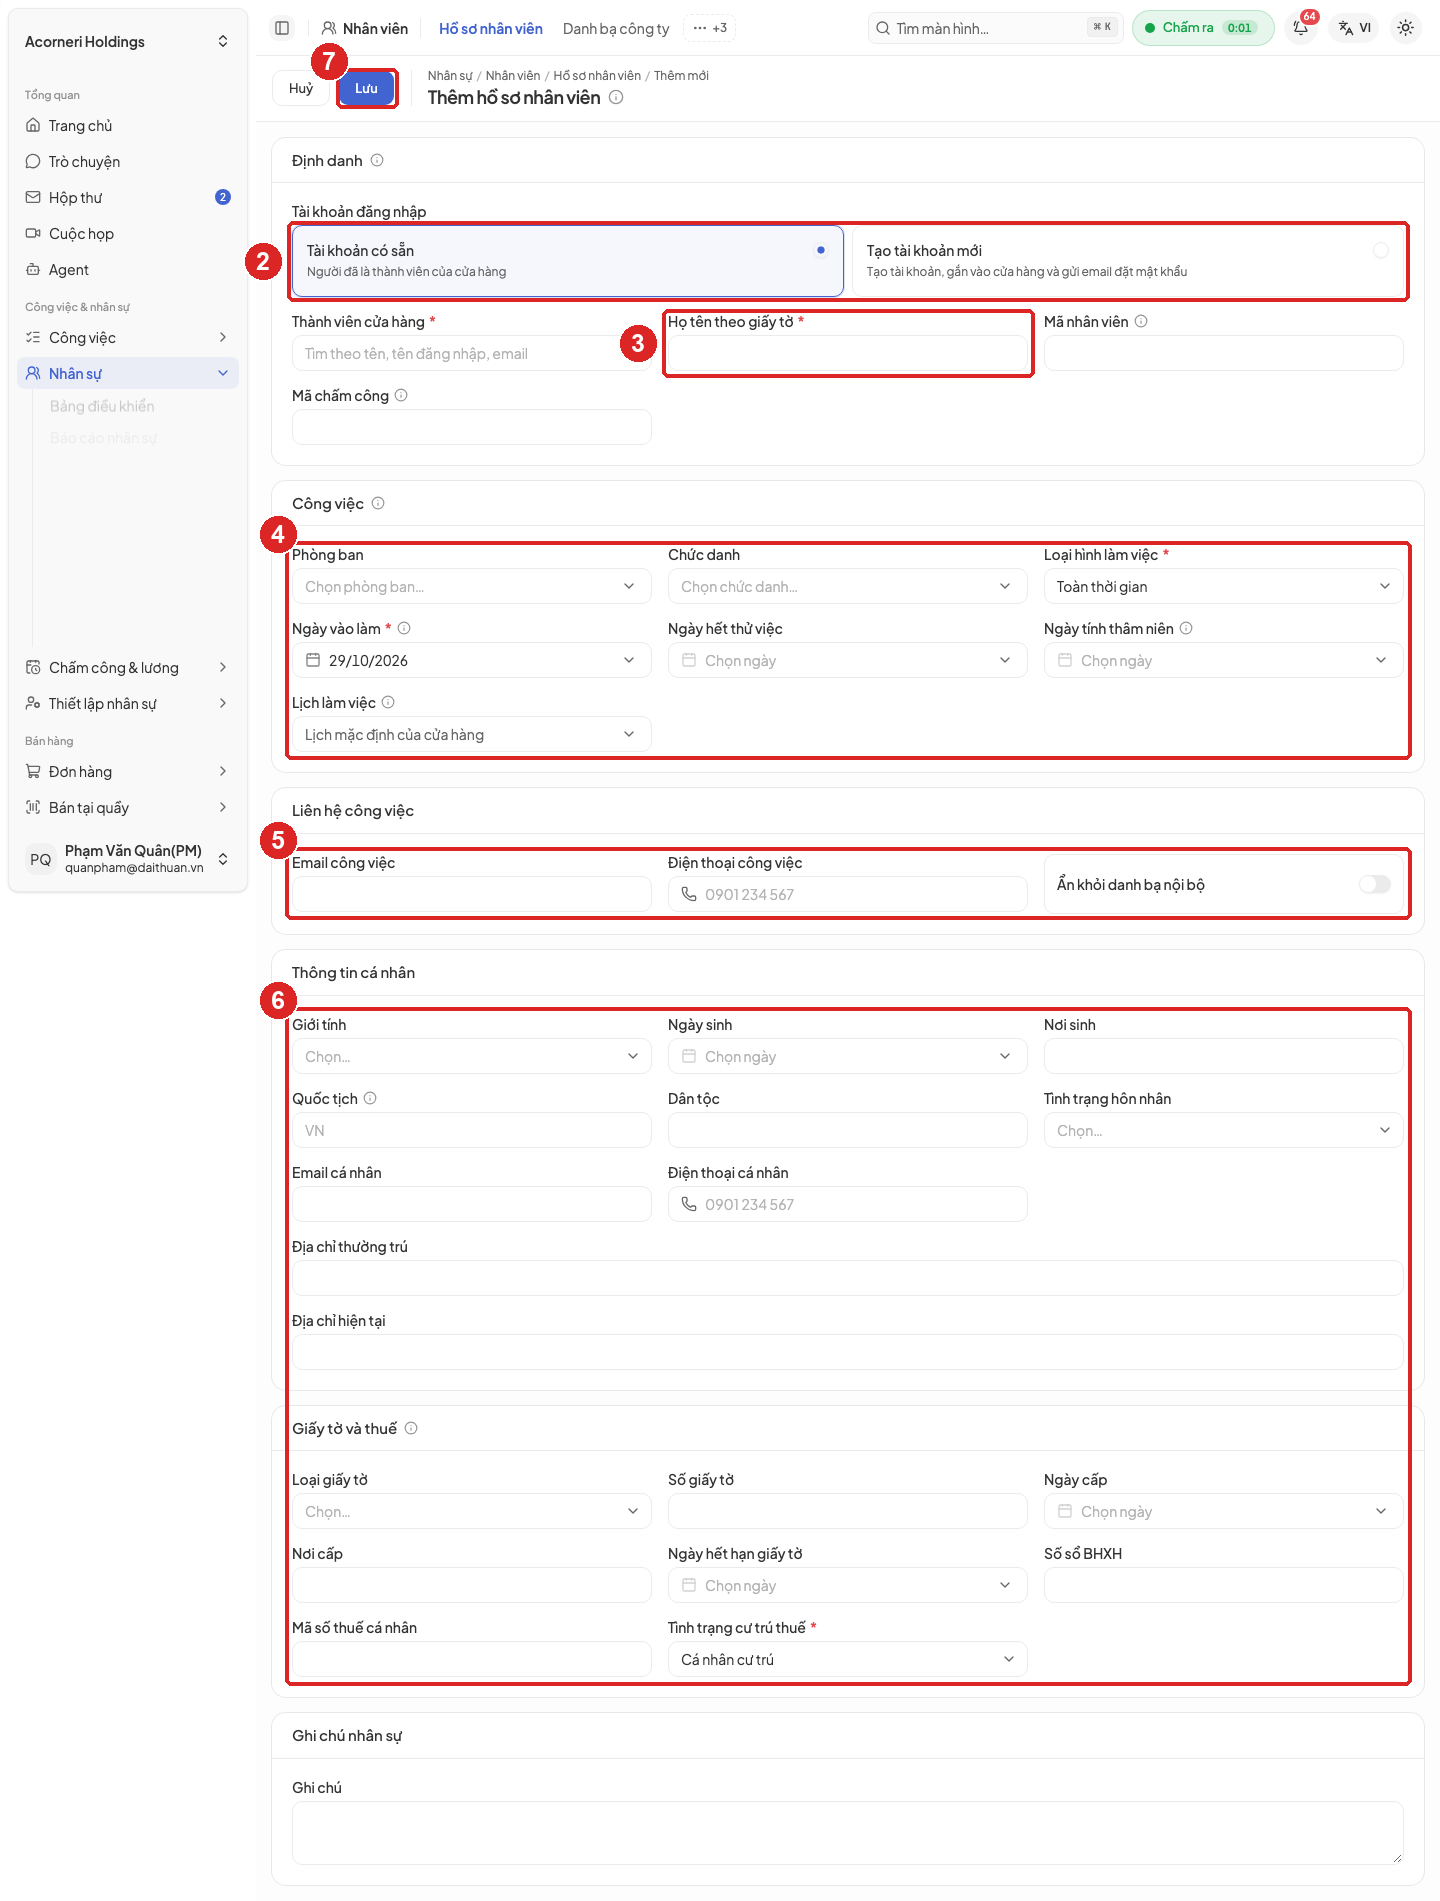Select Tạo tài khoản mới radio option

pyautogui.click(x=1128, y=261)
